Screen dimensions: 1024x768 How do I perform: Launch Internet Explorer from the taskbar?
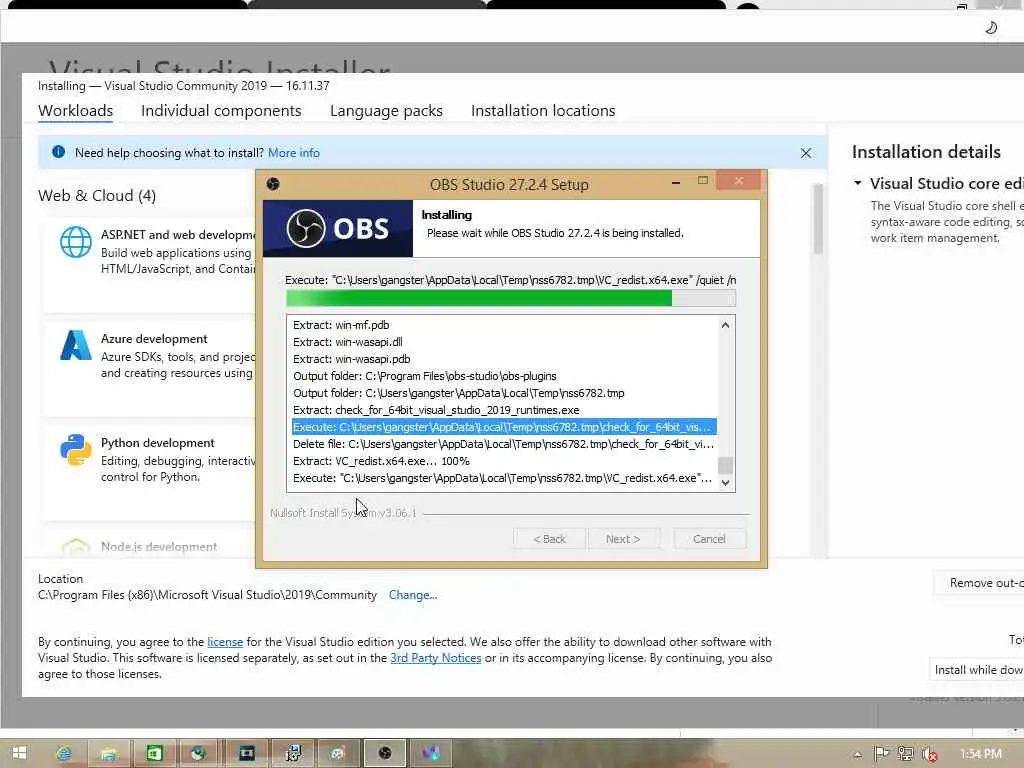coord(64,753)
